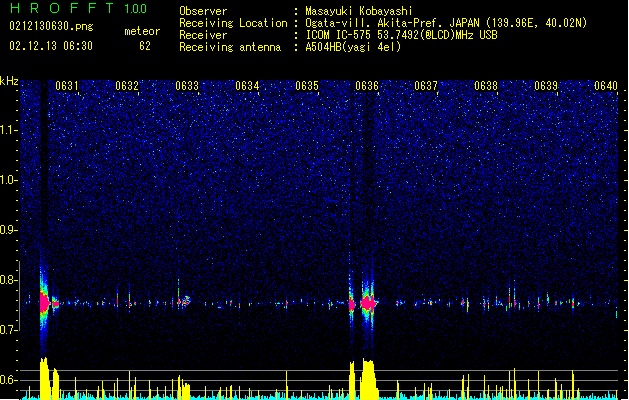Click the meteor count value 62
Screen dimensions: 629x400
[x=145, y=46]
